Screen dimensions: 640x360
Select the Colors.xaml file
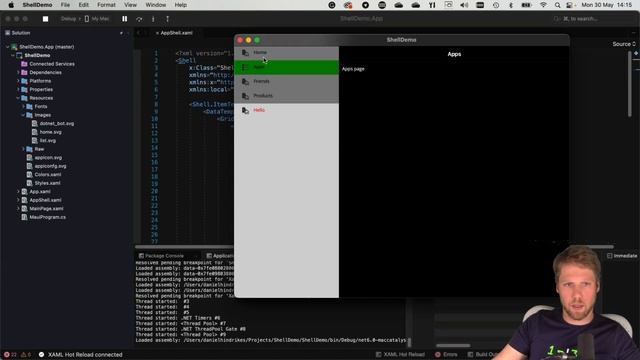click(48, 175)
